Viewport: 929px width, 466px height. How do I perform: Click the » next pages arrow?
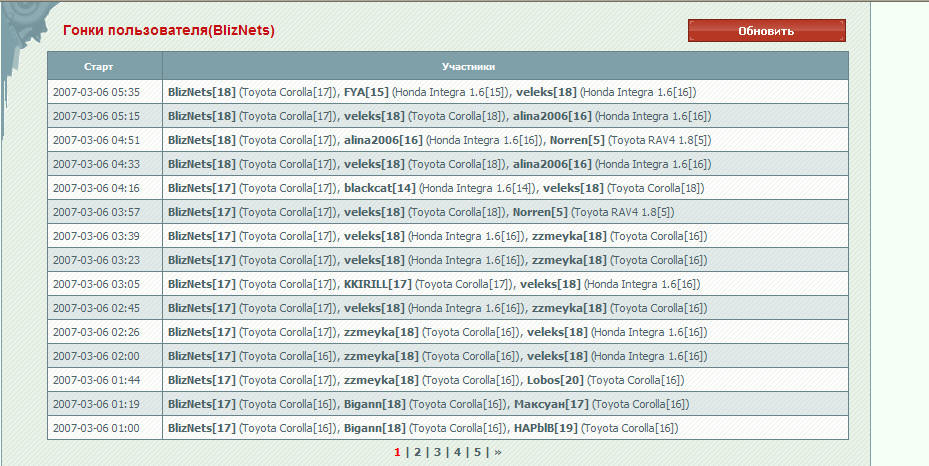click(498, 452)
